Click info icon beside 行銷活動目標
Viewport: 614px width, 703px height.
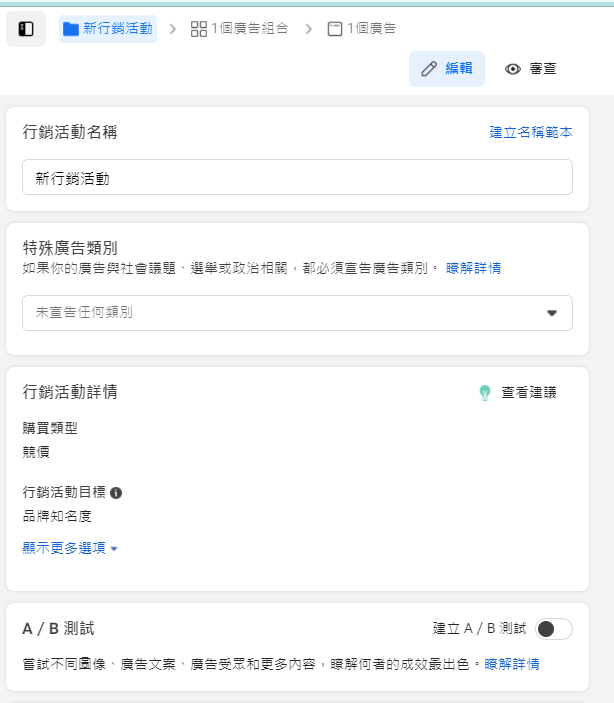pyautogui.click(x=116, y=493)
